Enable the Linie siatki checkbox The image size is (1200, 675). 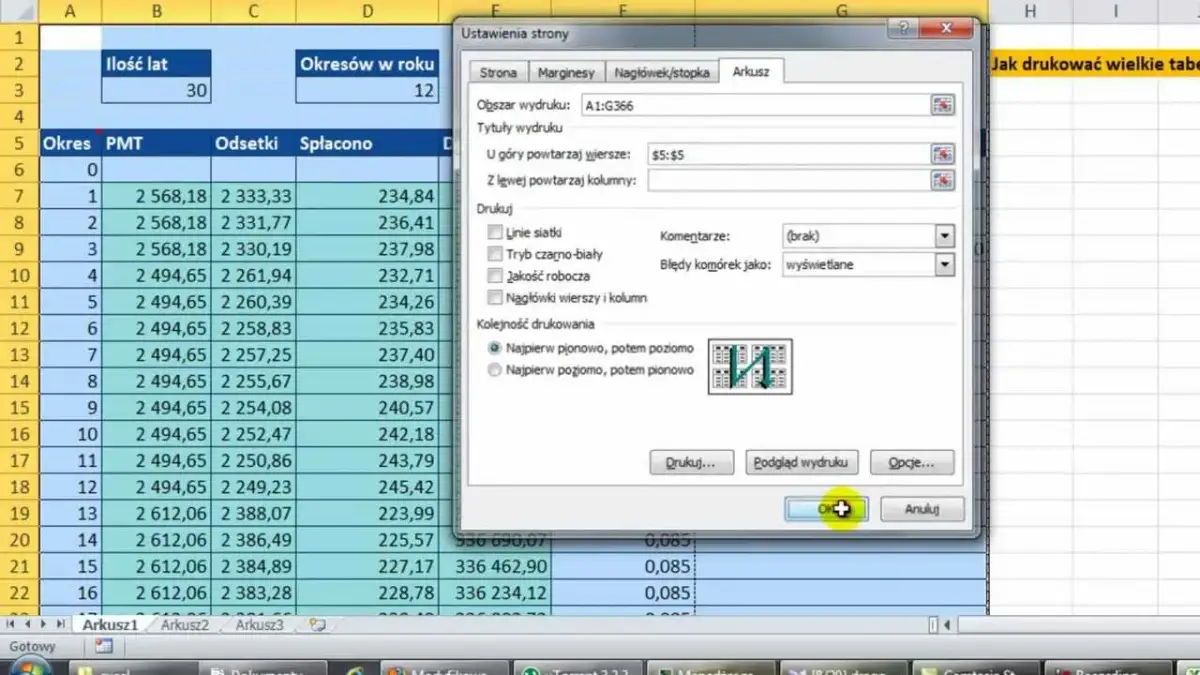[494, 232]
